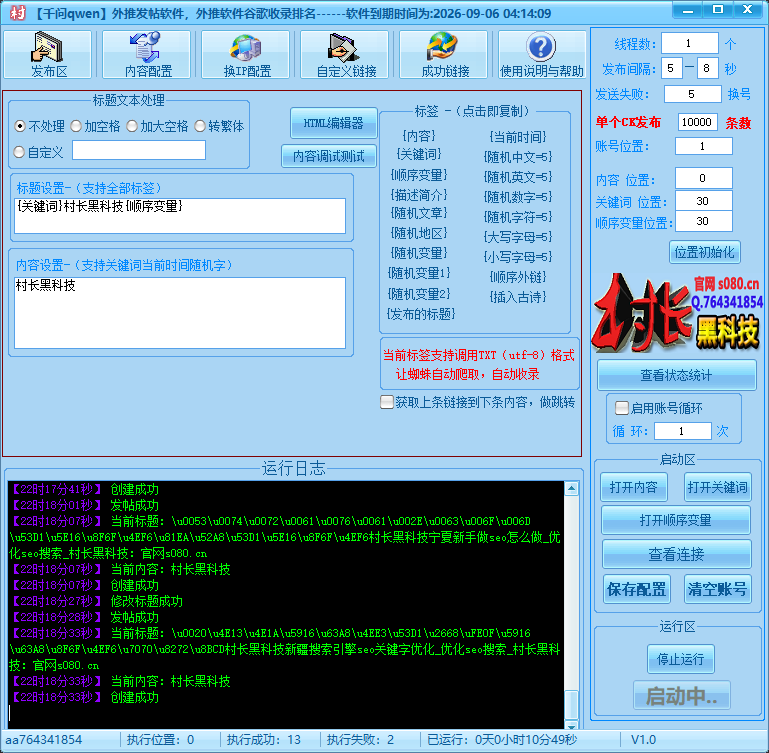Click the run log scrollbar thumb
The image size is (769, 753).
click(x=571, y=705)
